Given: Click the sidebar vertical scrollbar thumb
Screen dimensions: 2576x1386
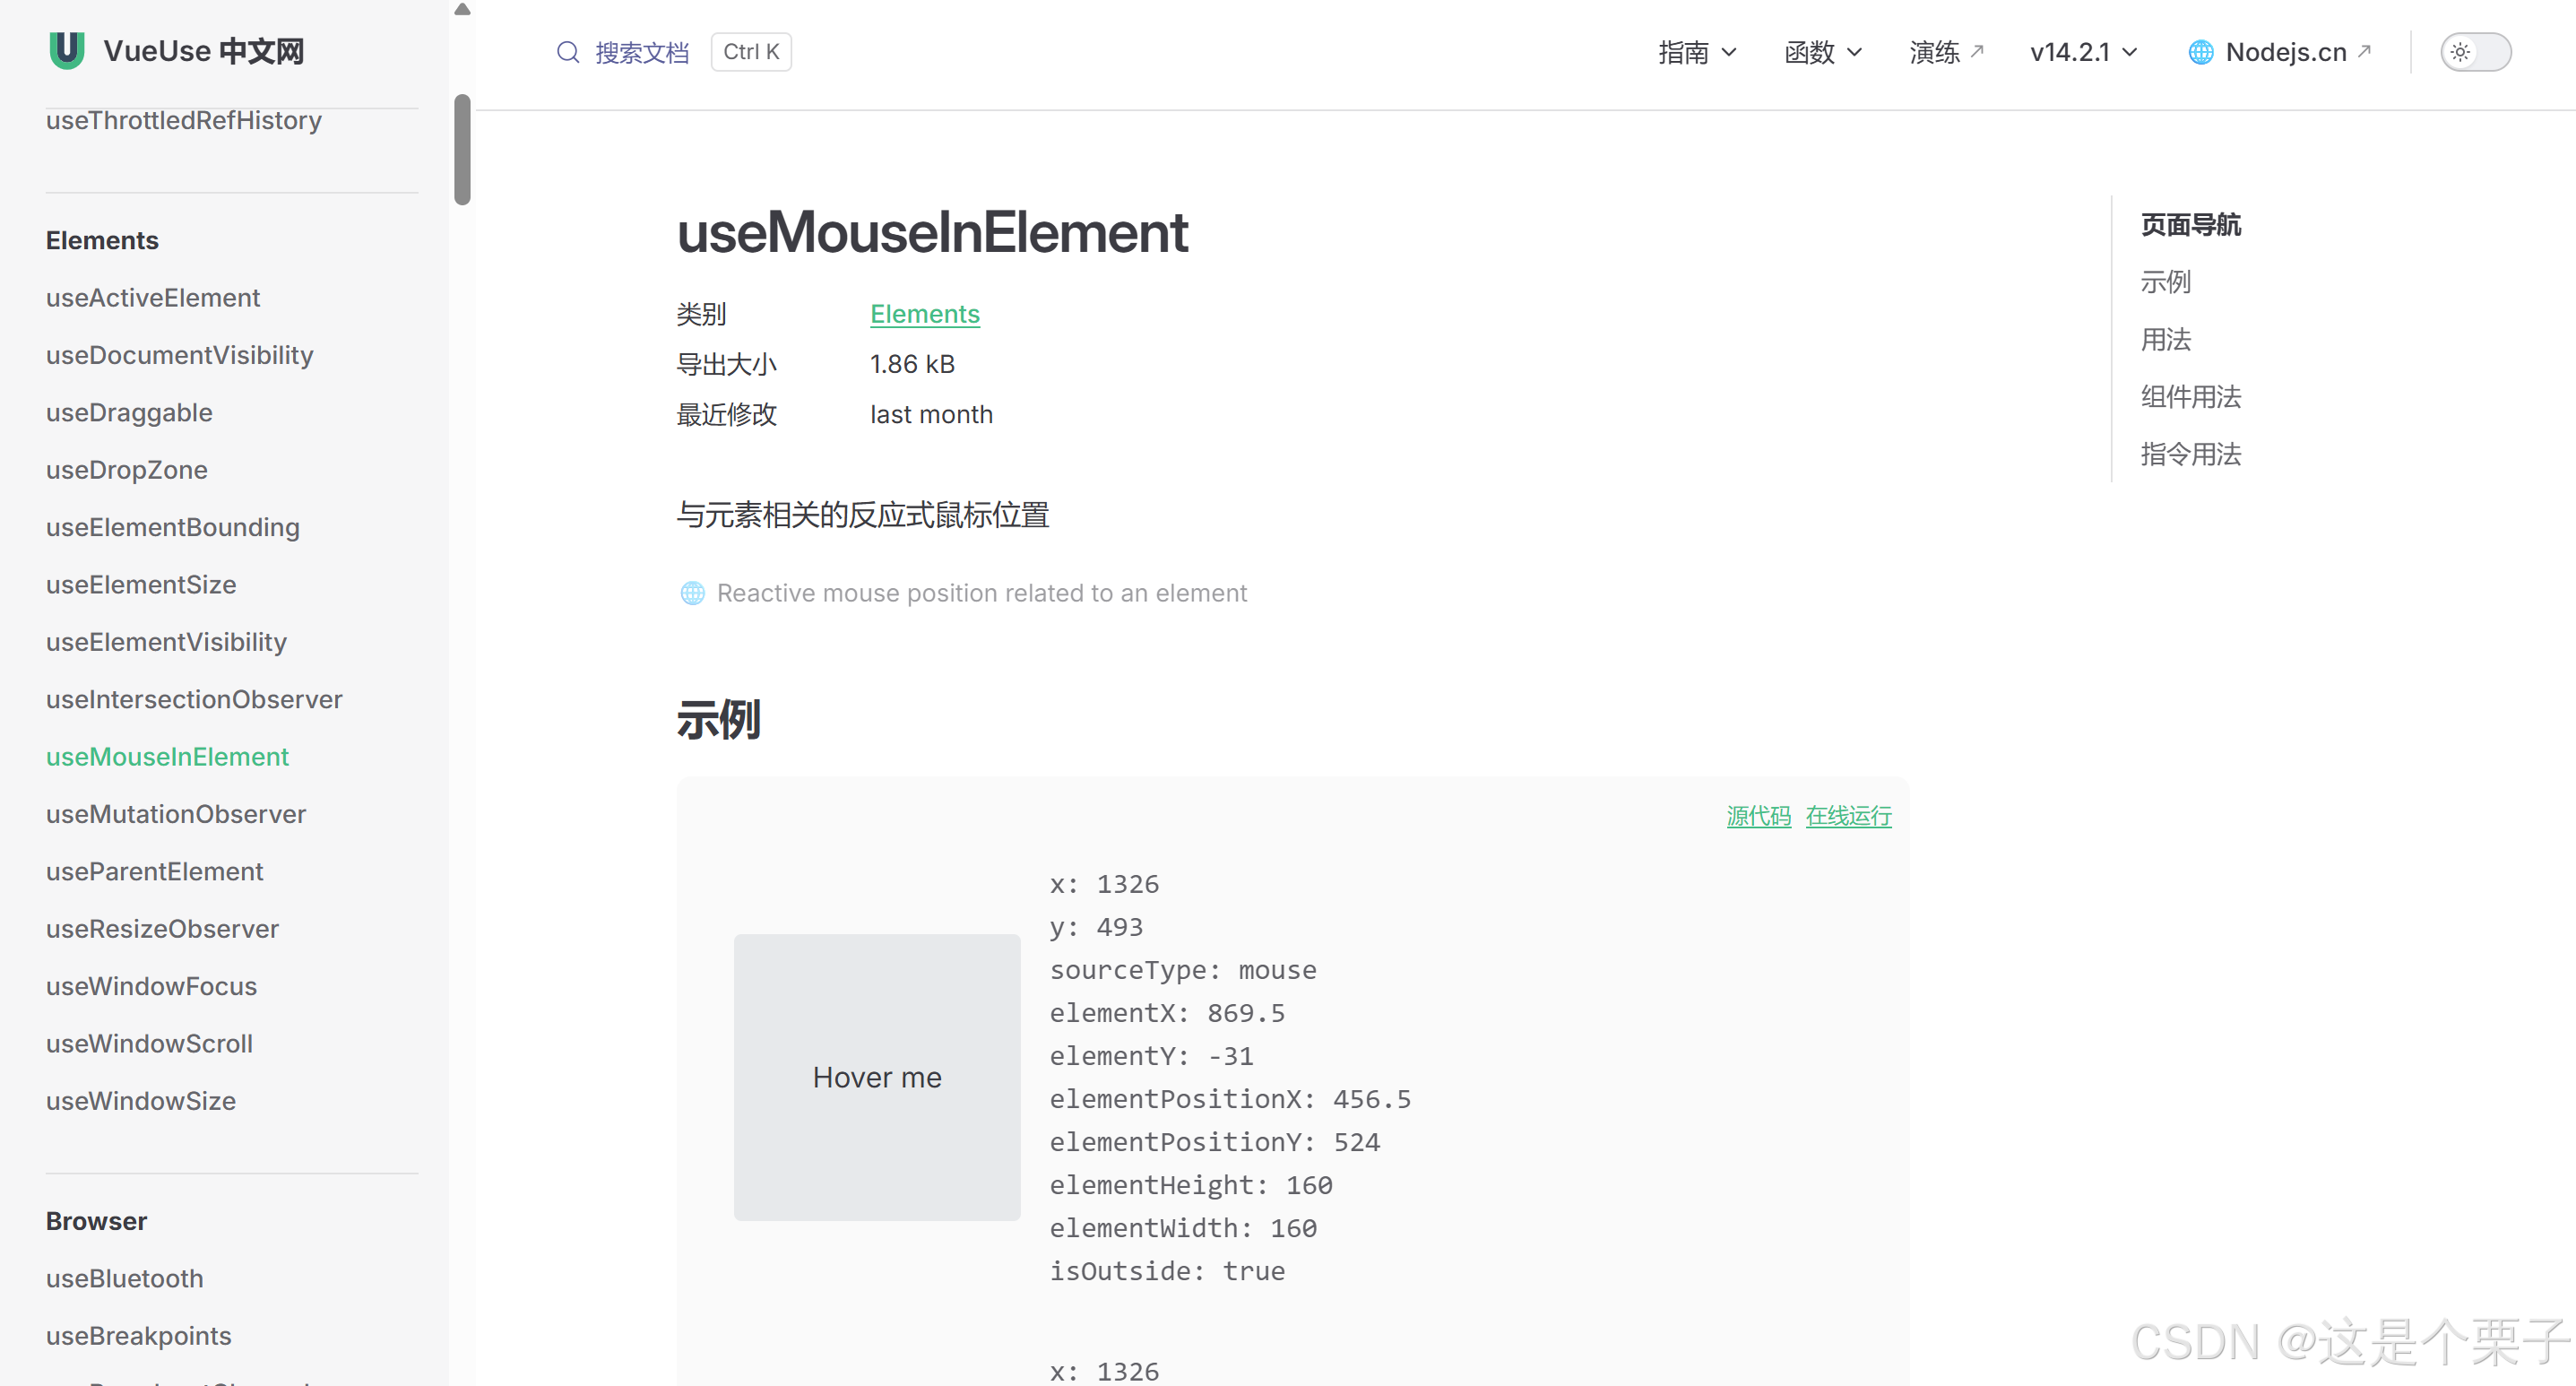Looking at the screenshot, I should (462, 150).
